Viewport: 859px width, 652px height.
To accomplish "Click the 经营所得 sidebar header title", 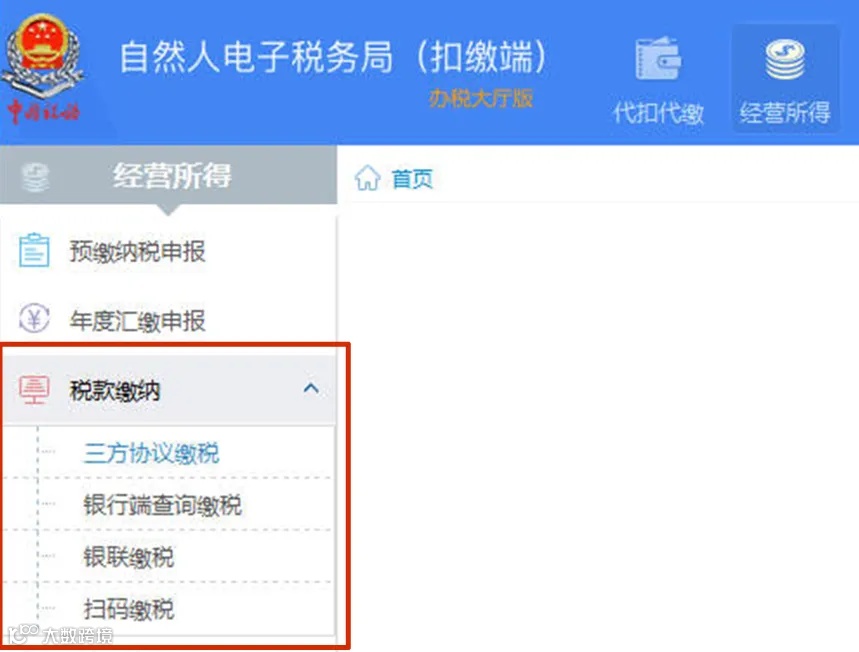I will [x=172, y=176].
